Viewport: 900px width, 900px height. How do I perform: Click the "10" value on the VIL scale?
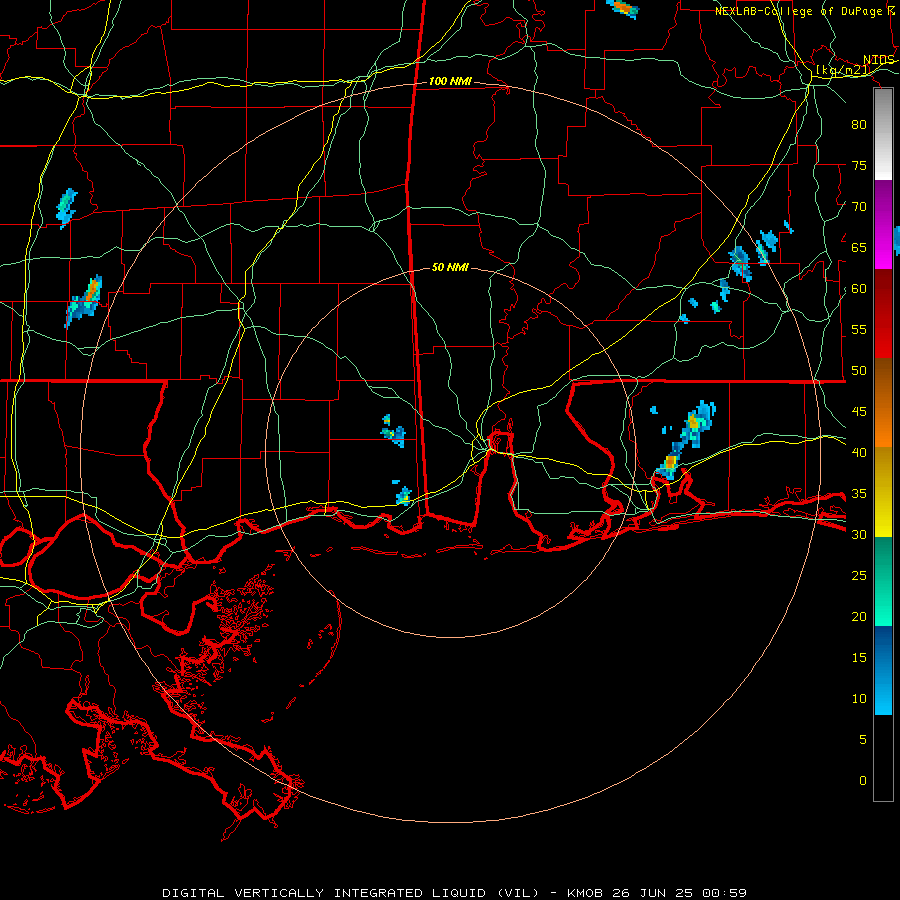click(x=859, y=699)
